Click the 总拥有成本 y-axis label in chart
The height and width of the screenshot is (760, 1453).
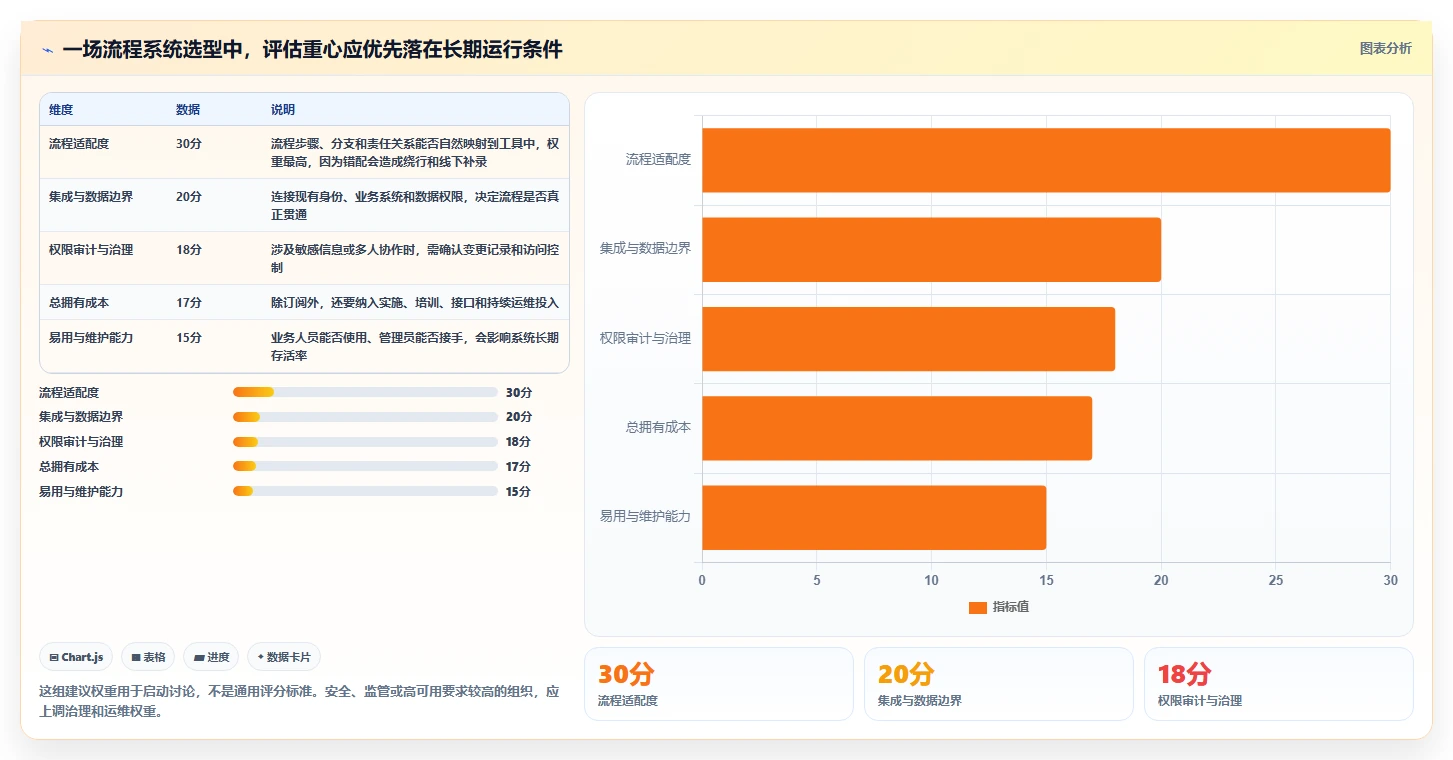pyautogui.click(x=658, y=427)
